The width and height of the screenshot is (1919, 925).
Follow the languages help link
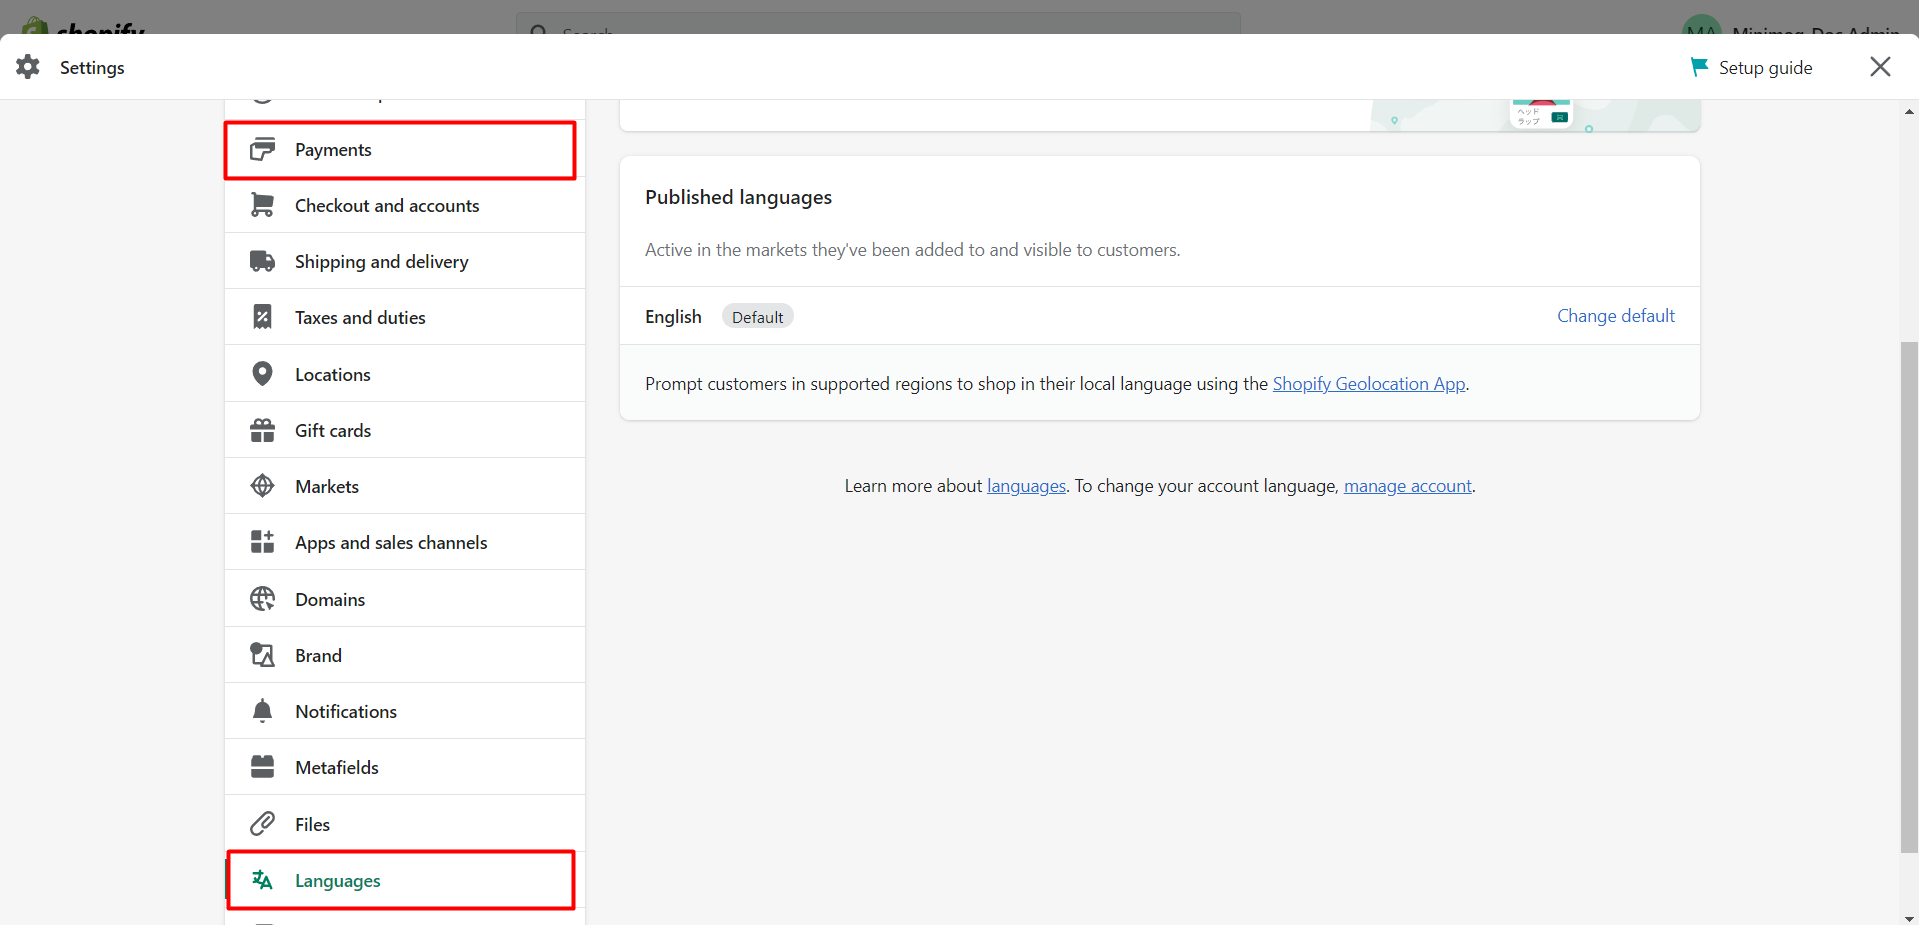[x=1026, y=486]
